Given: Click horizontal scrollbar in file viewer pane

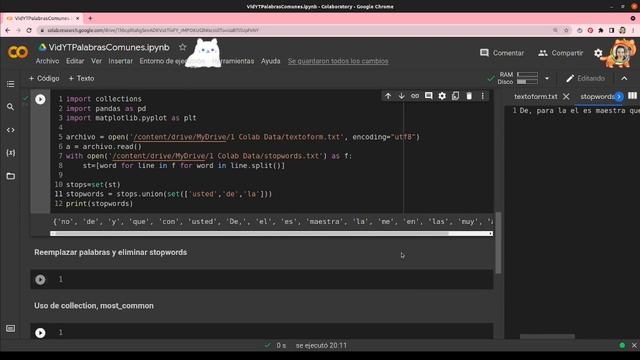Looking at the screenshot, I should 547,336.
